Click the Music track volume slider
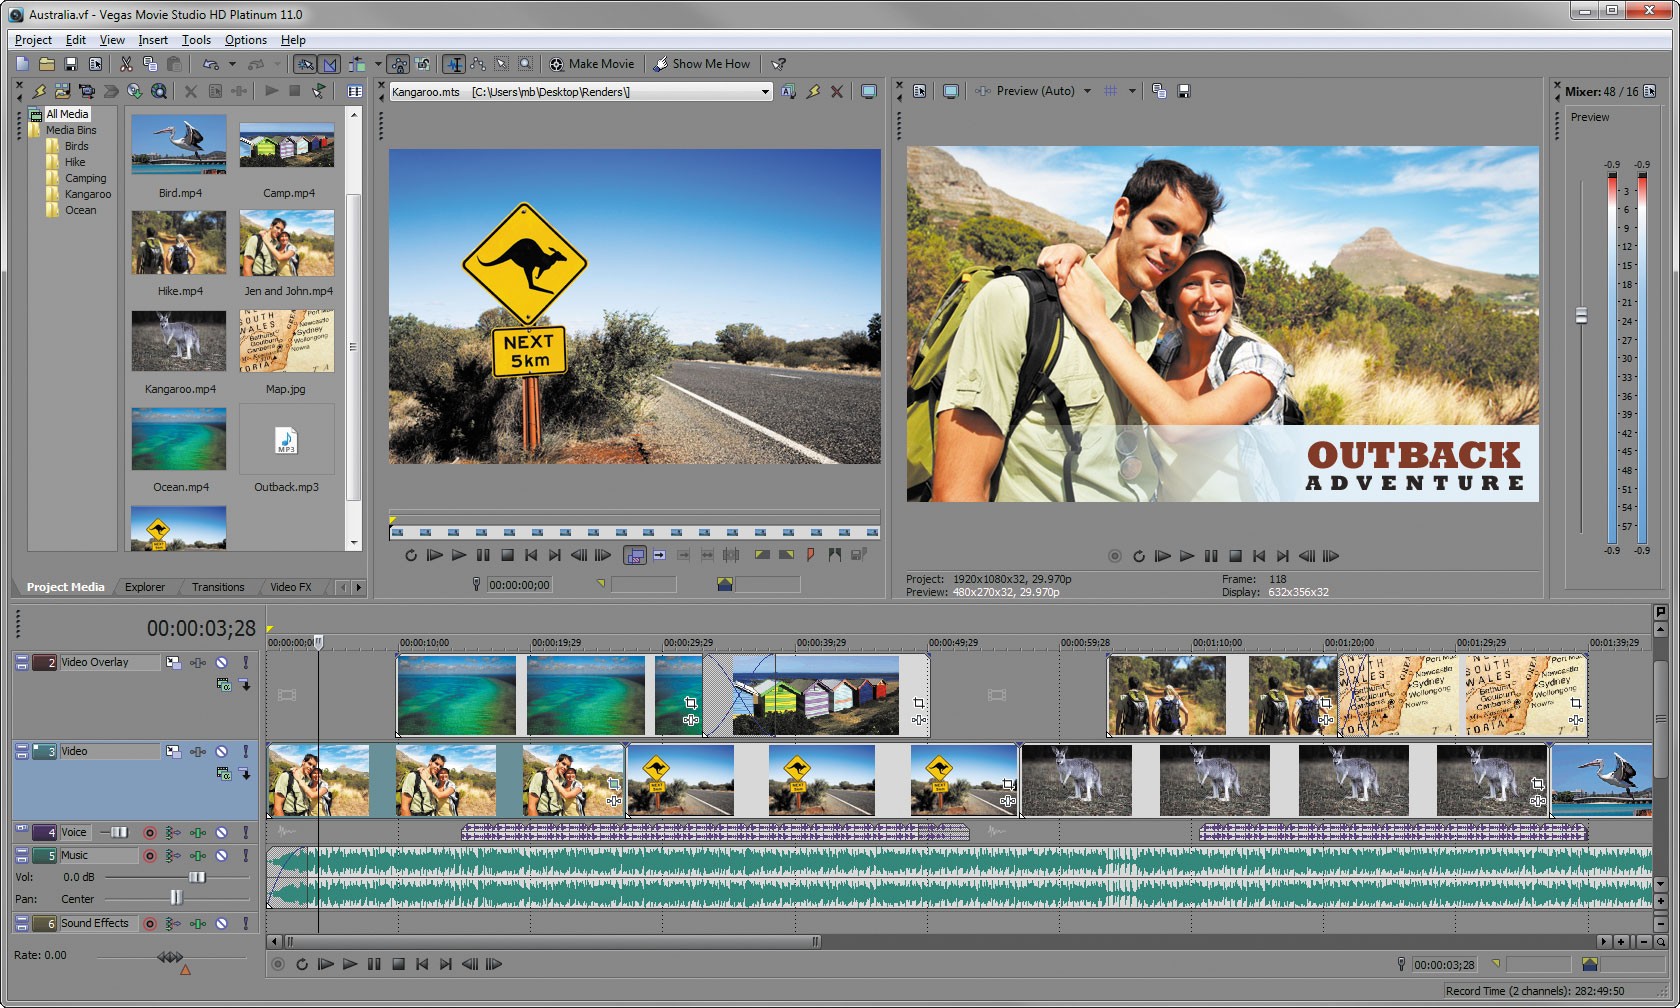Screen dimensions: 1680x1008 [197, 877]
